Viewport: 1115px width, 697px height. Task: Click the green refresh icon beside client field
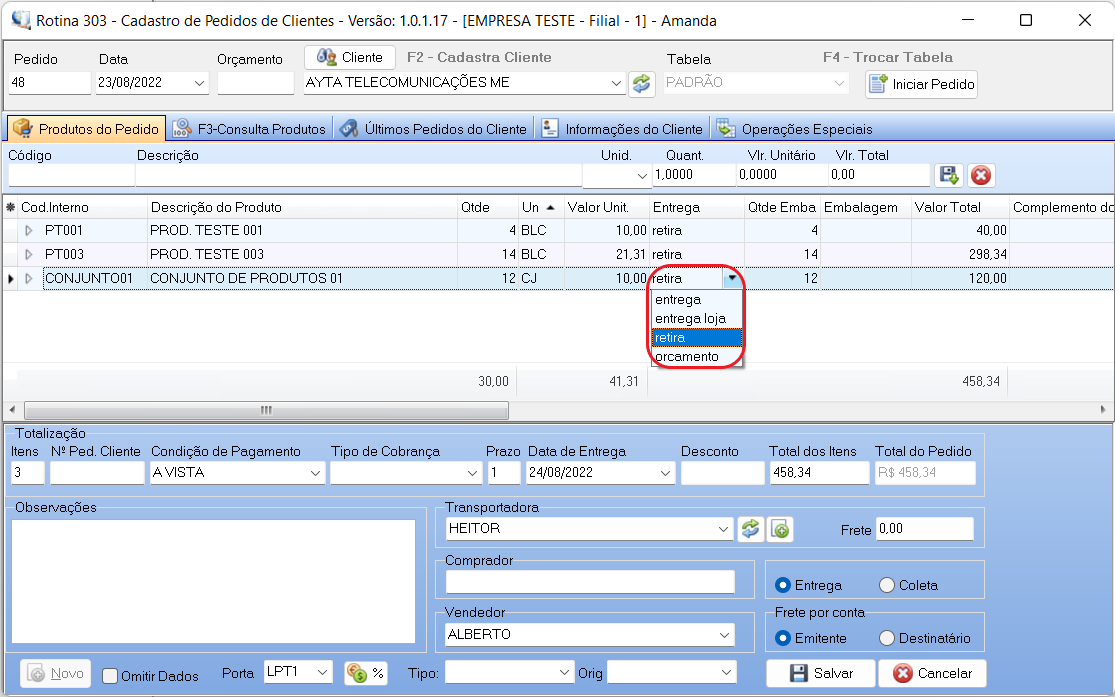point(641,83)
